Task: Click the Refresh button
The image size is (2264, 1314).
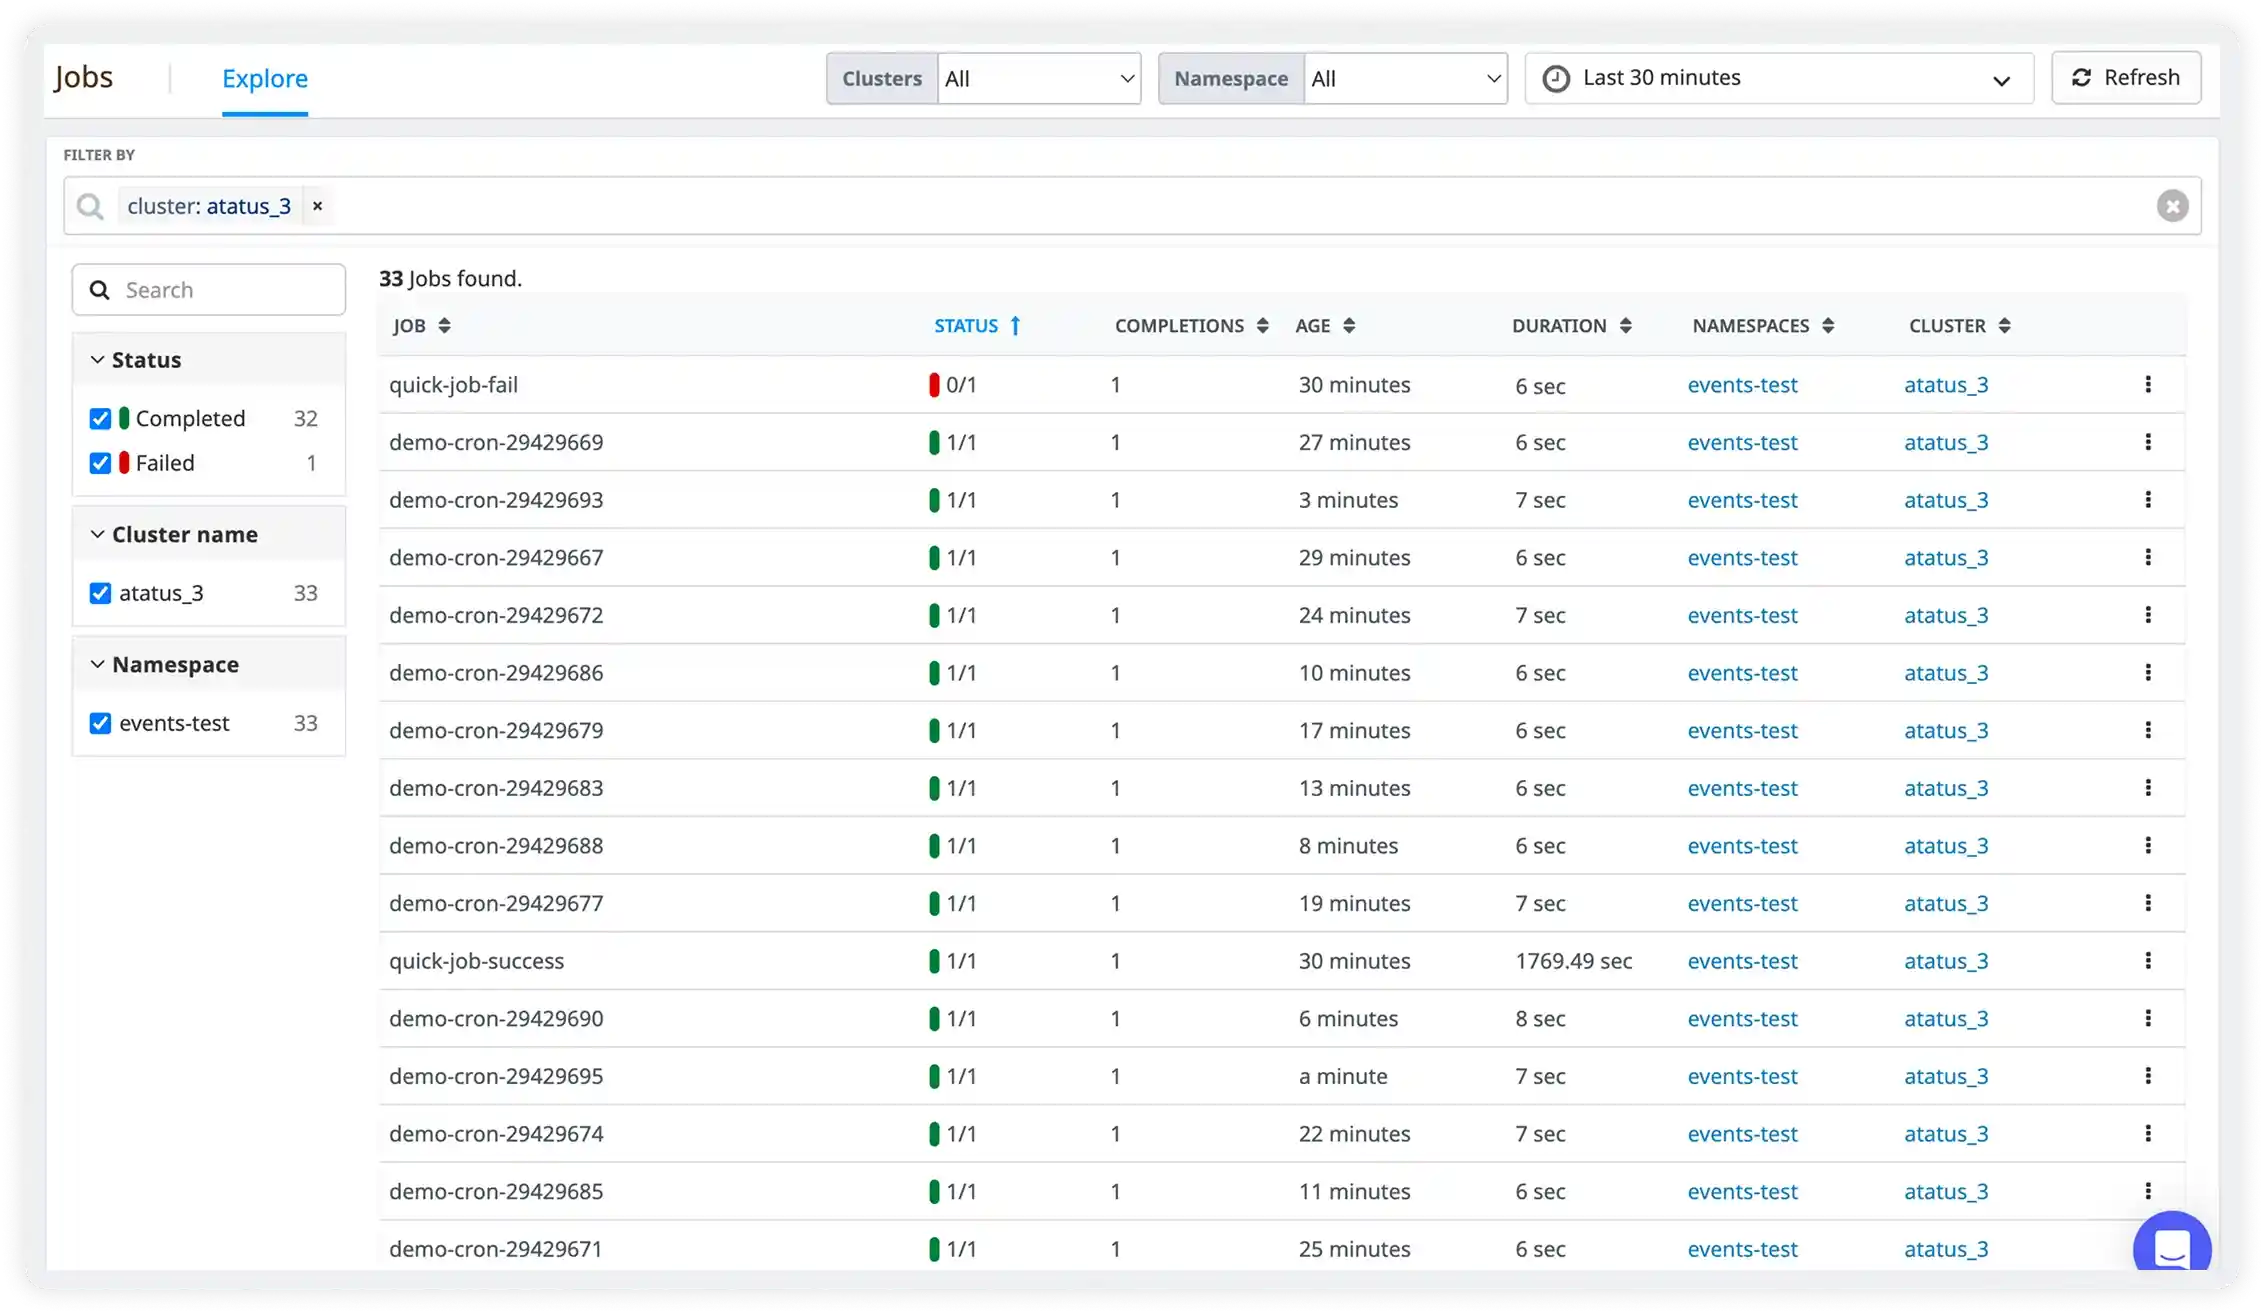Action: (2125, 77)
